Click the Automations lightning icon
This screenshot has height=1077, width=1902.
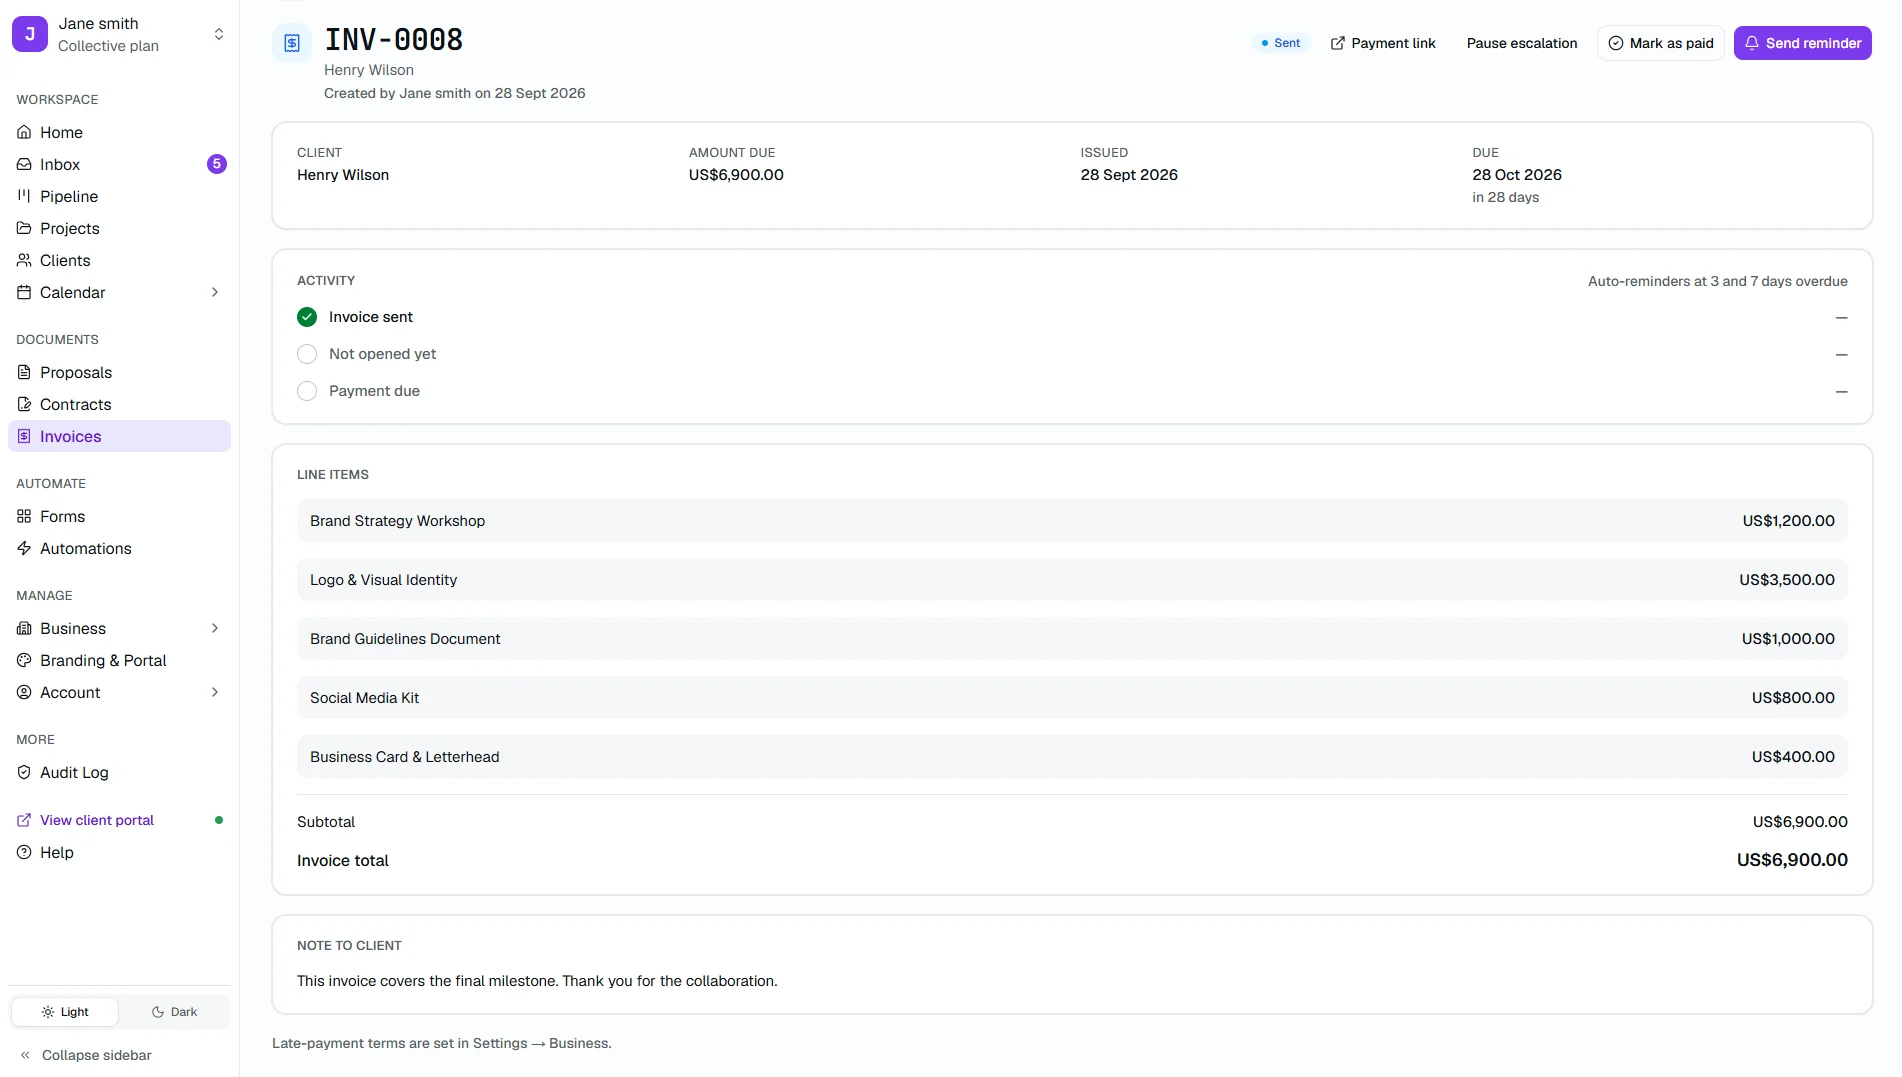point(24,548)
